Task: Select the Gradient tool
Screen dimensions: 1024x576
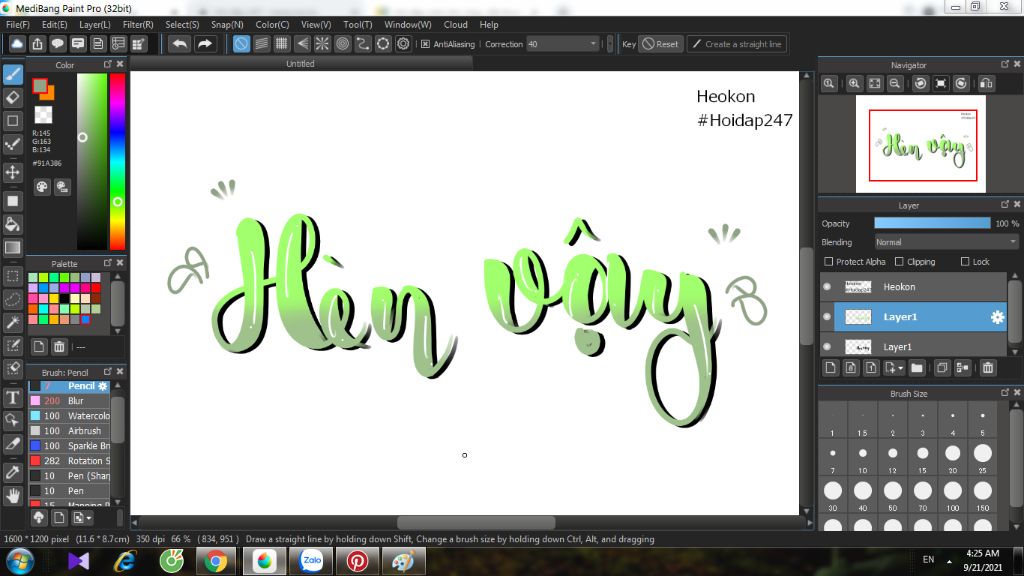Action: click(x=12, y=248)
